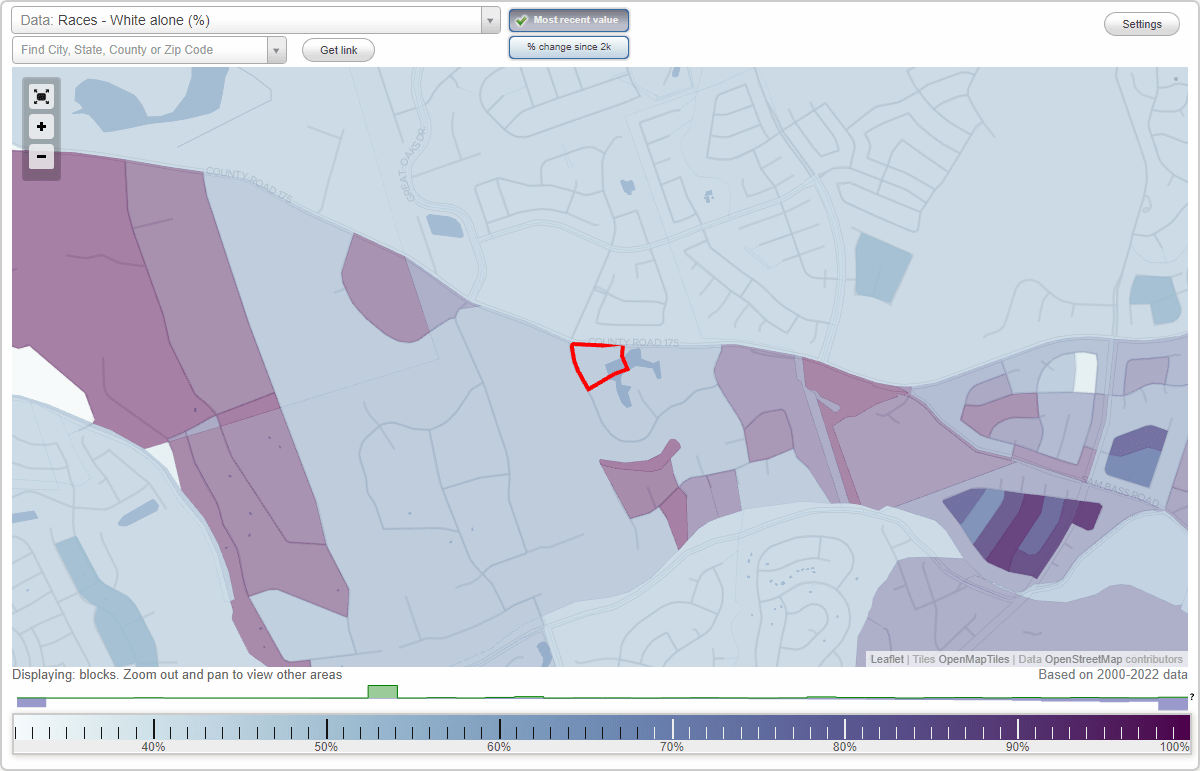
Task: Open the Leaflet attribution link
Action: [887, 659]
